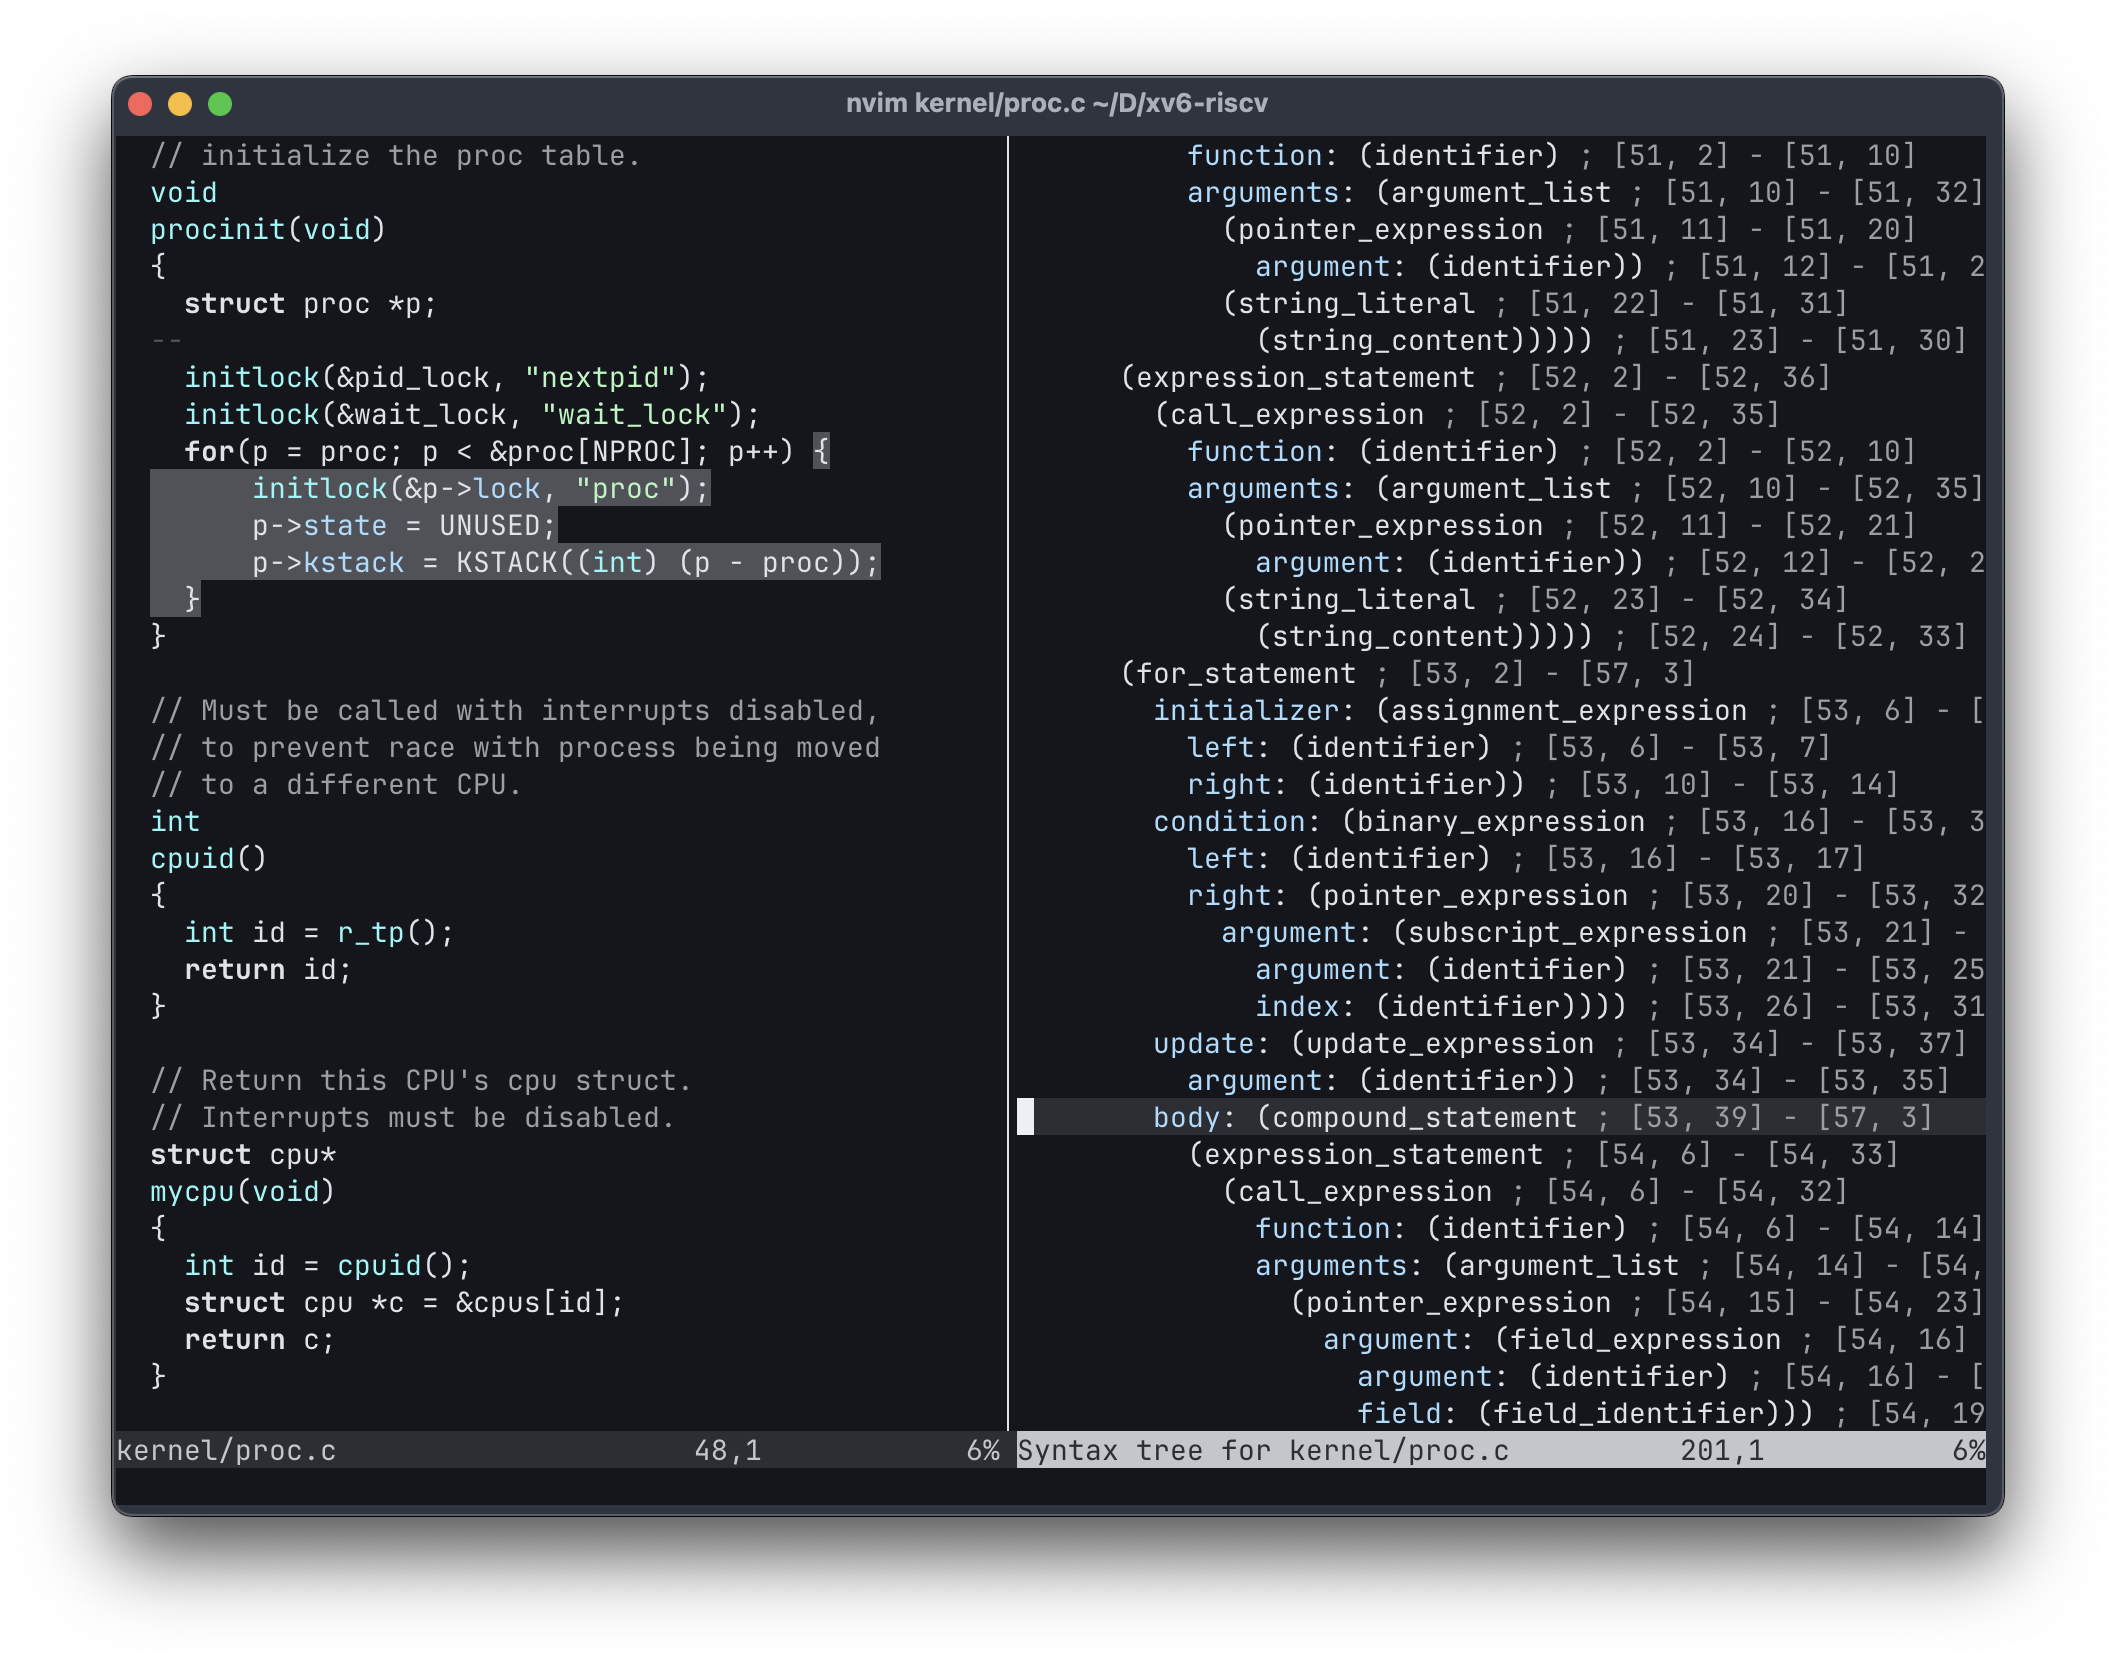Click the cpuid function definition

coord(205,858)
